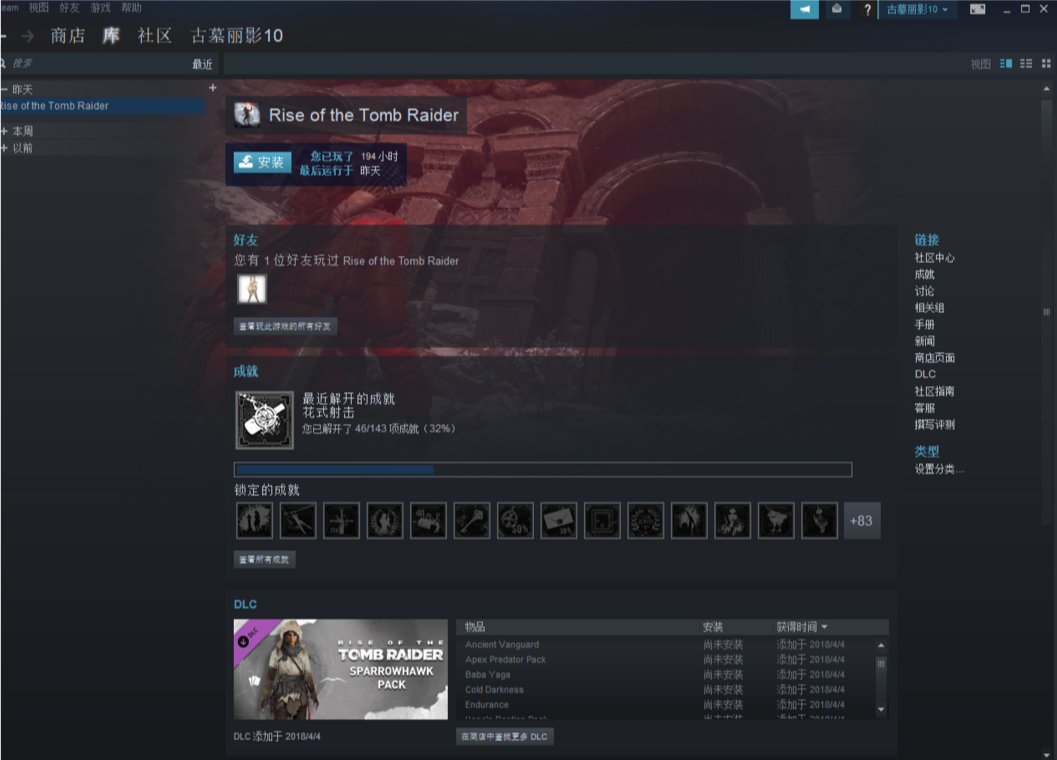
Task: Open the 最近 filter dropdown
Action: click(x=202, y=64)
